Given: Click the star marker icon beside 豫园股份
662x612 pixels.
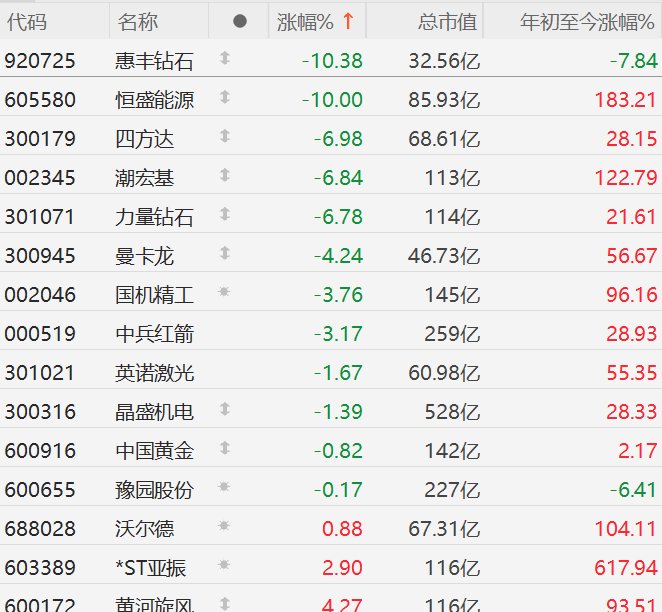Looking at the screenshot, I should coord(225,489).
